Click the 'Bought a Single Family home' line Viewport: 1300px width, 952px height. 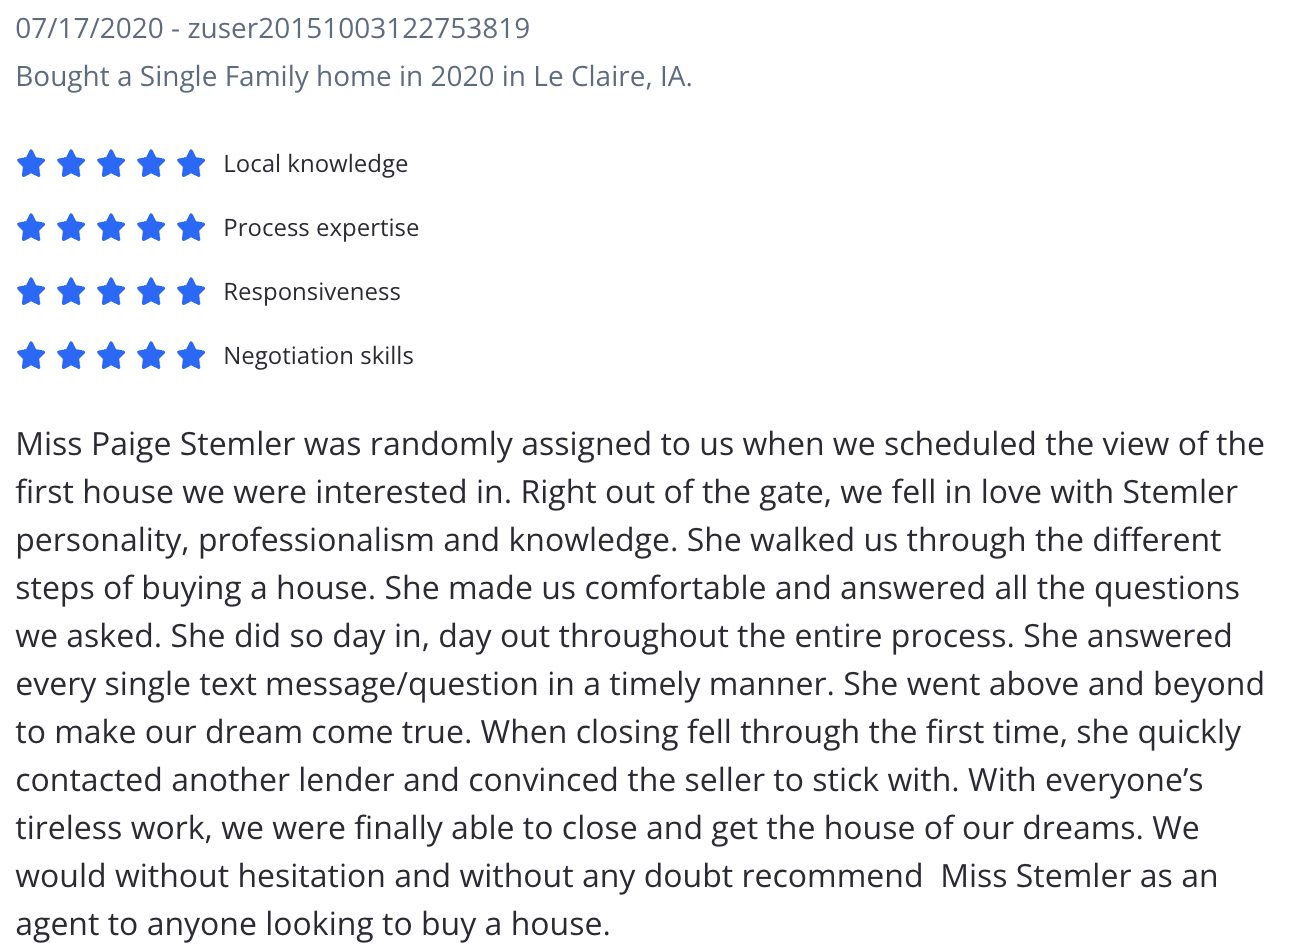(x=354, y=76)
